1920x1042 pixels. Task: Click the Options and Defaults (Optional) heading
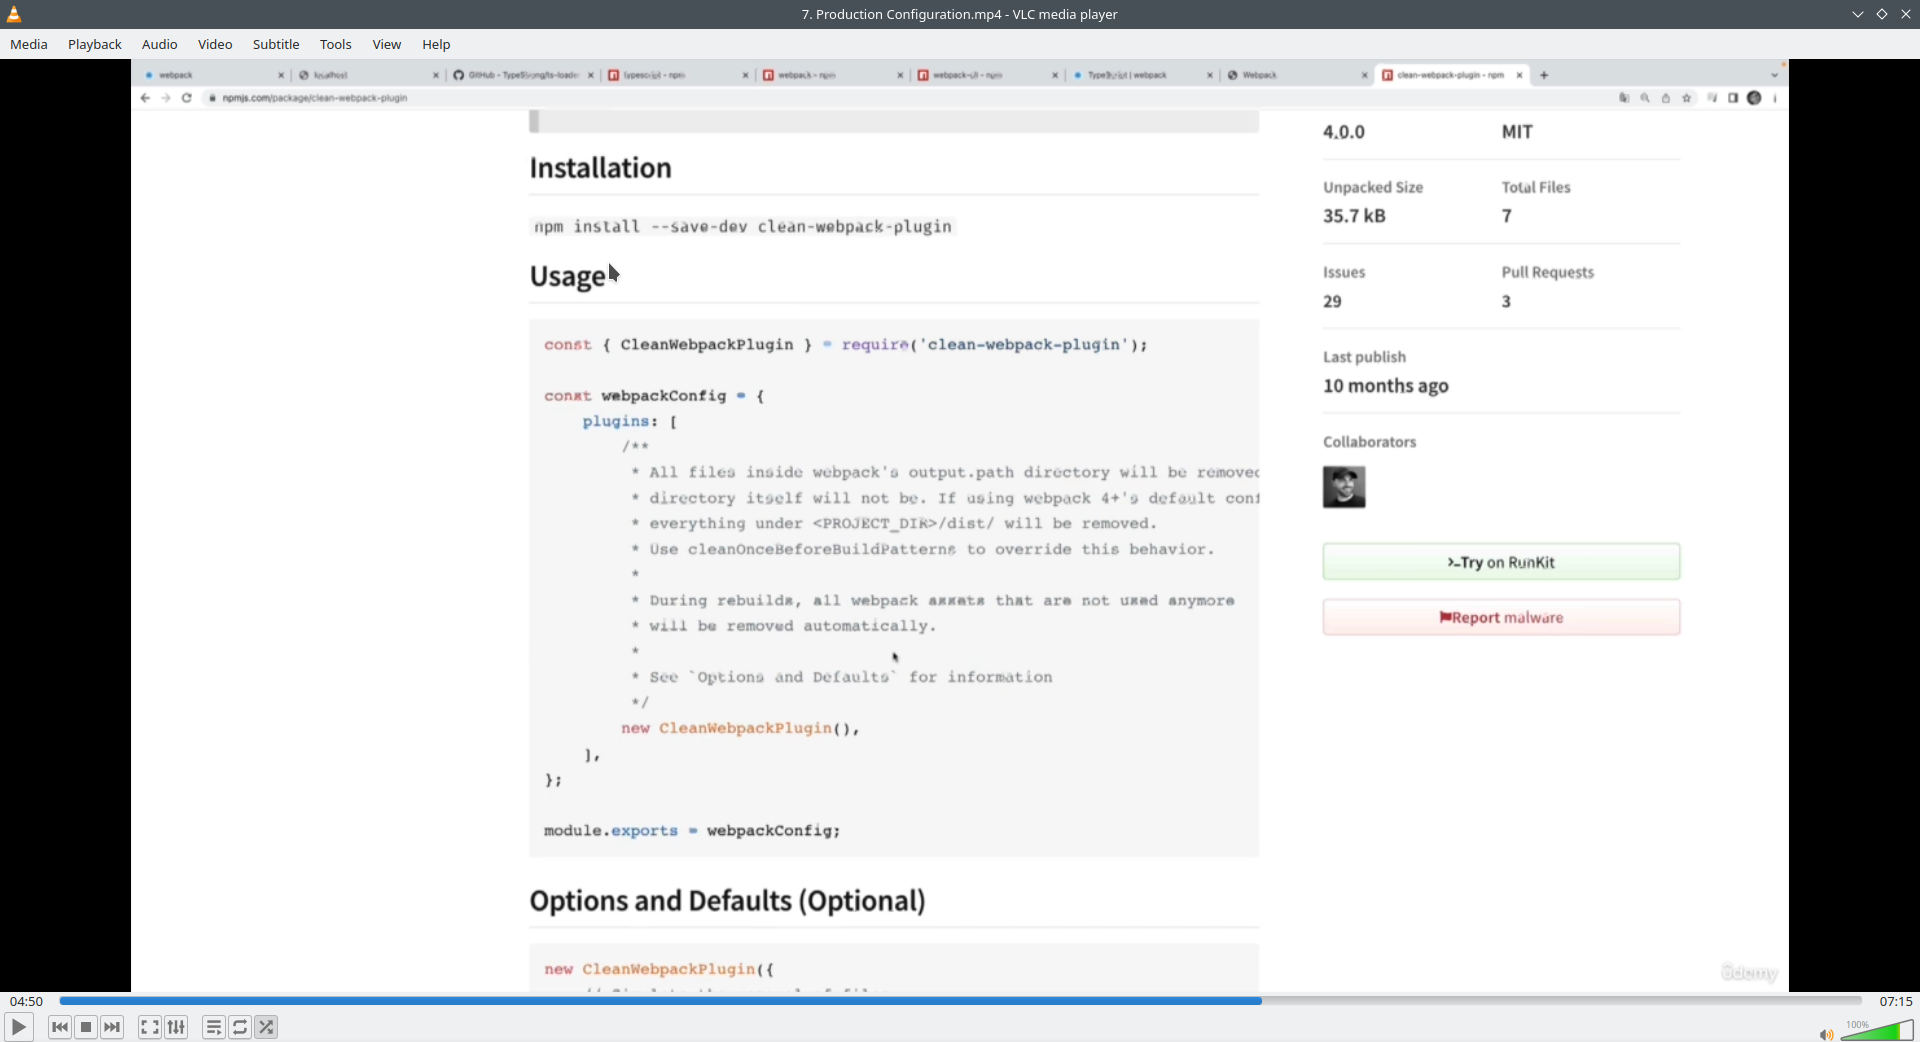[727, 901]
